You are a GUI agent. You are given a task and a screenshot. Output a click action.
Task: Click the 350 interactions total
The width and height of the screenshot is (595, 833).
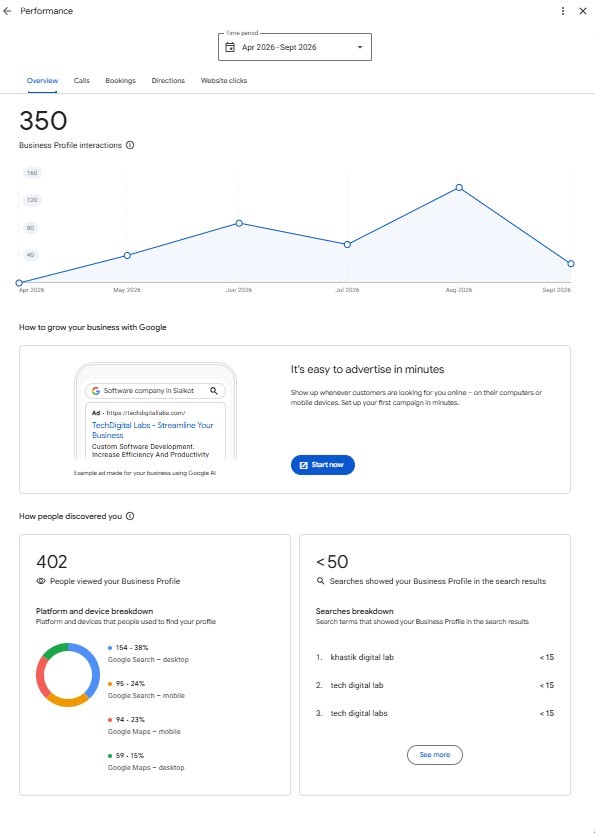point(43,121)
